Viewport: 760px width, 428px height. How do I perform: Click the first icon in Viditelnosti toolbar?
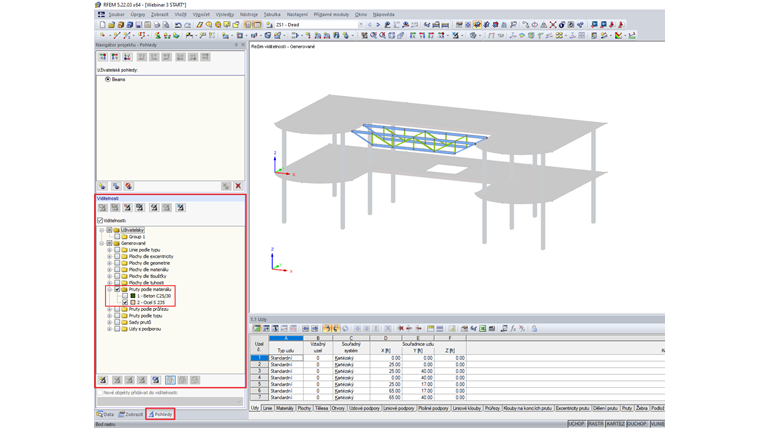click(102, 207)
